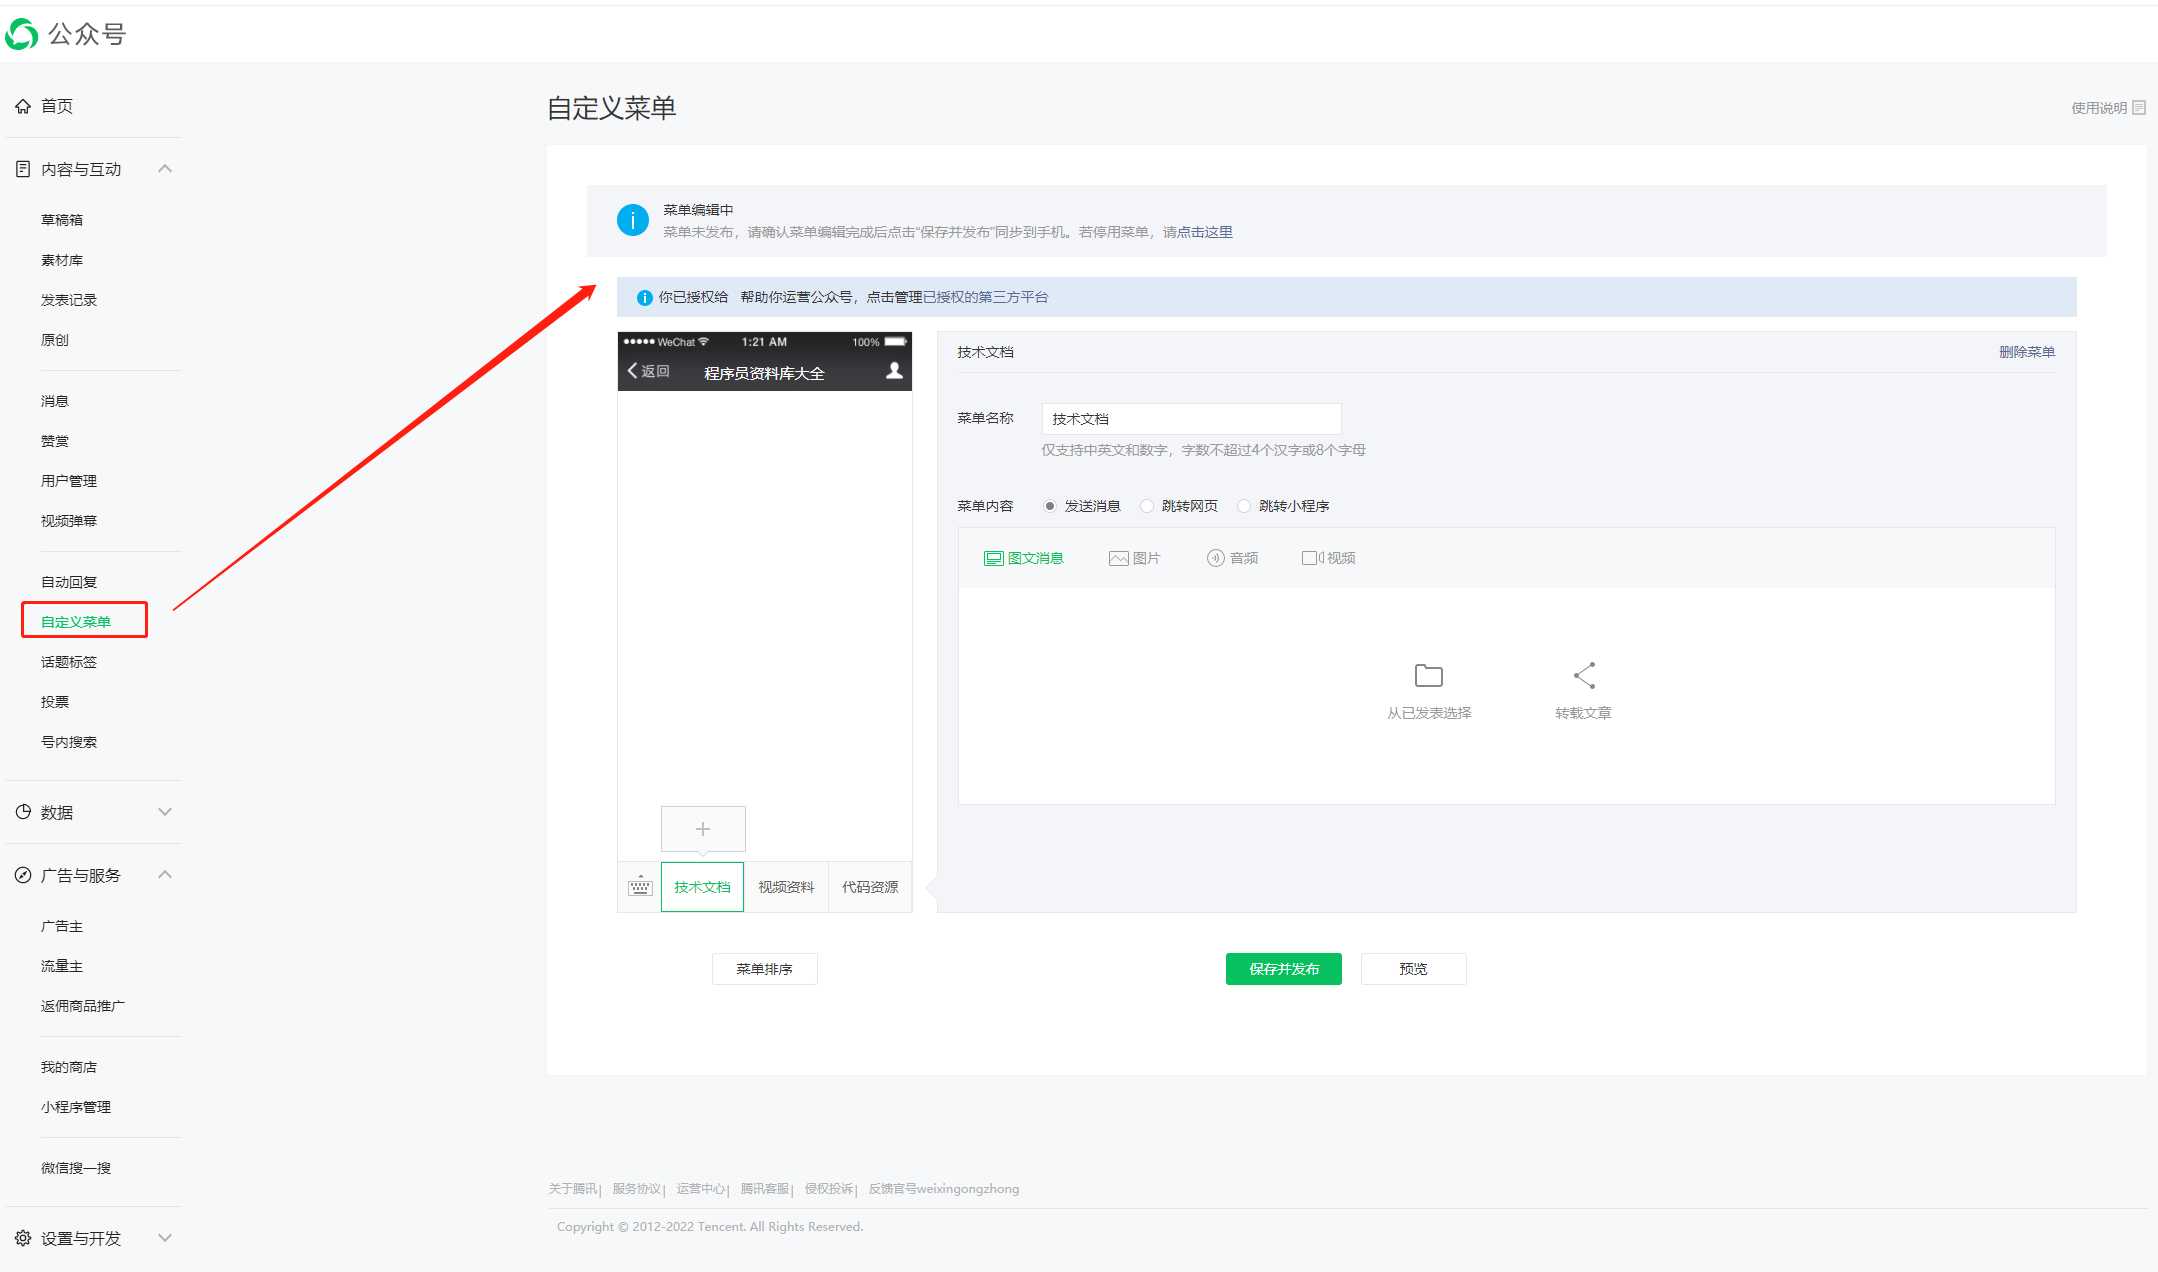Switch to the 图片 tab
This screenshot has height=1272, width=2158.
pyautogui.click(x=1134, y=558)
